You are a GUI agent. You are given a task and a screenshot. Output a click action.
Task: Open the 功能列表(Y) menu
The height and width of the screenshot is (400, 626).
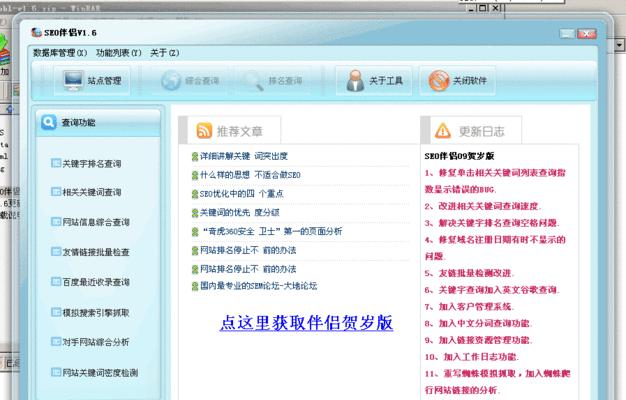119,53
